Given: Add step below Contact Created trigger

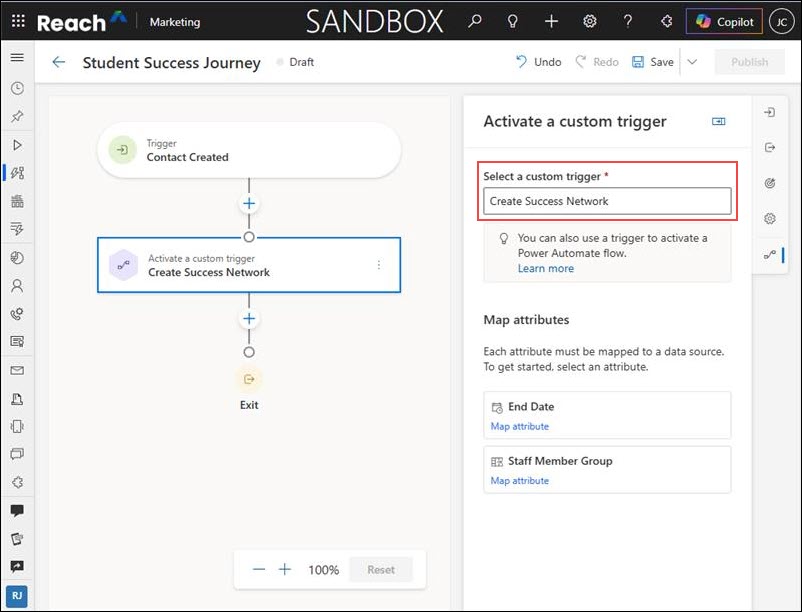Looking at the screenshot, I should [x=249, y=204].
